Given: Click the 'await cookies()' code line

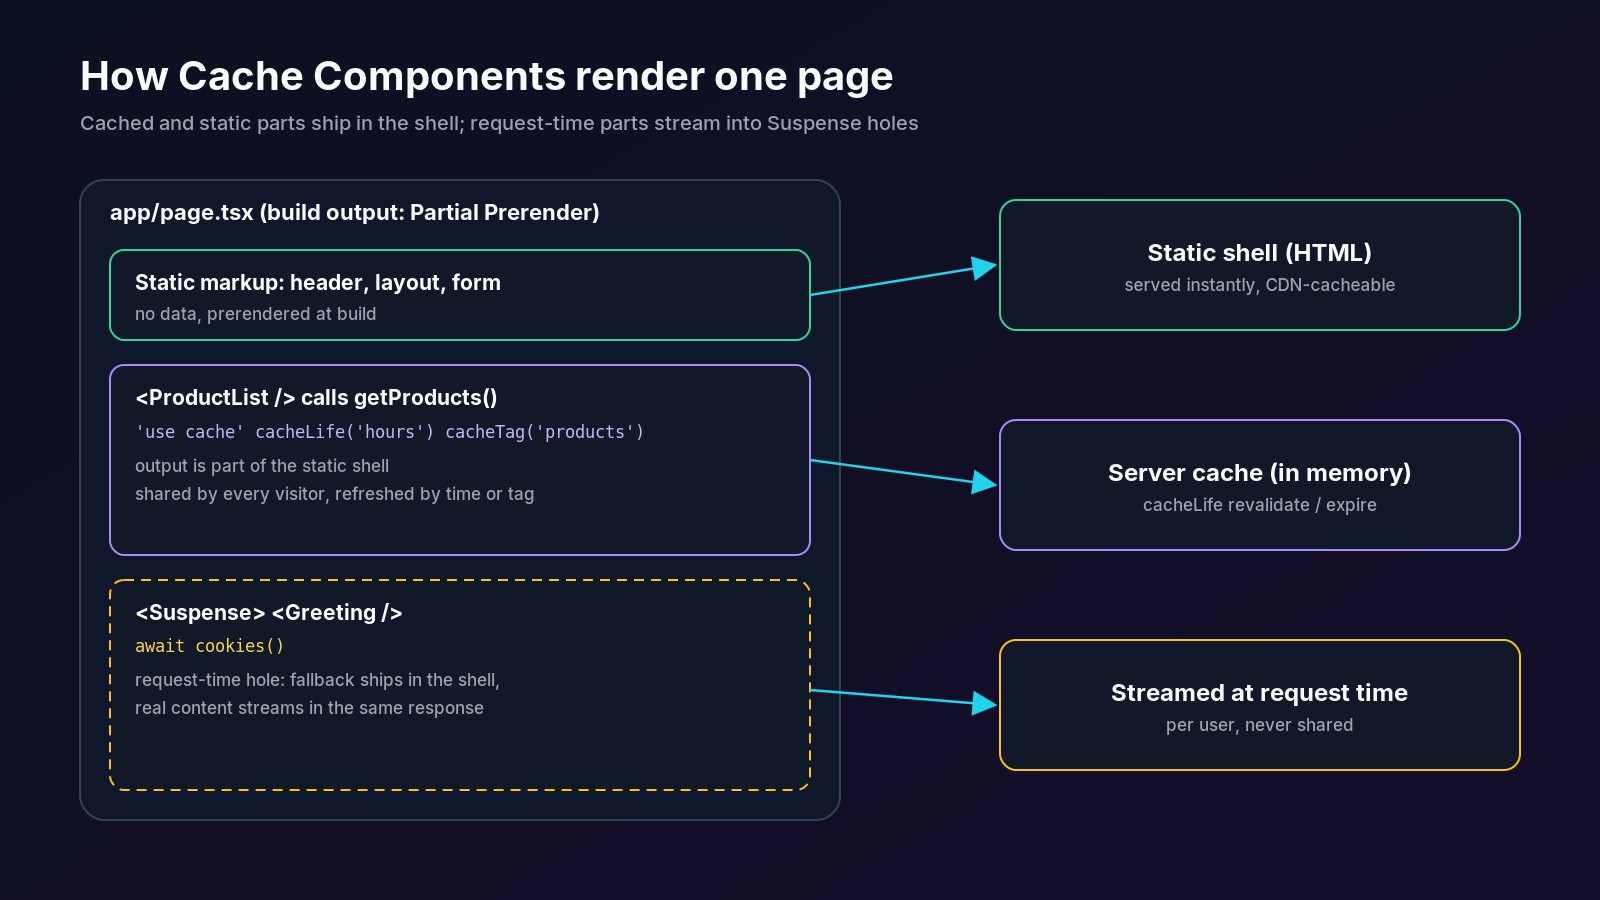Looking at the screenshot, I should (x=210, y=646).
